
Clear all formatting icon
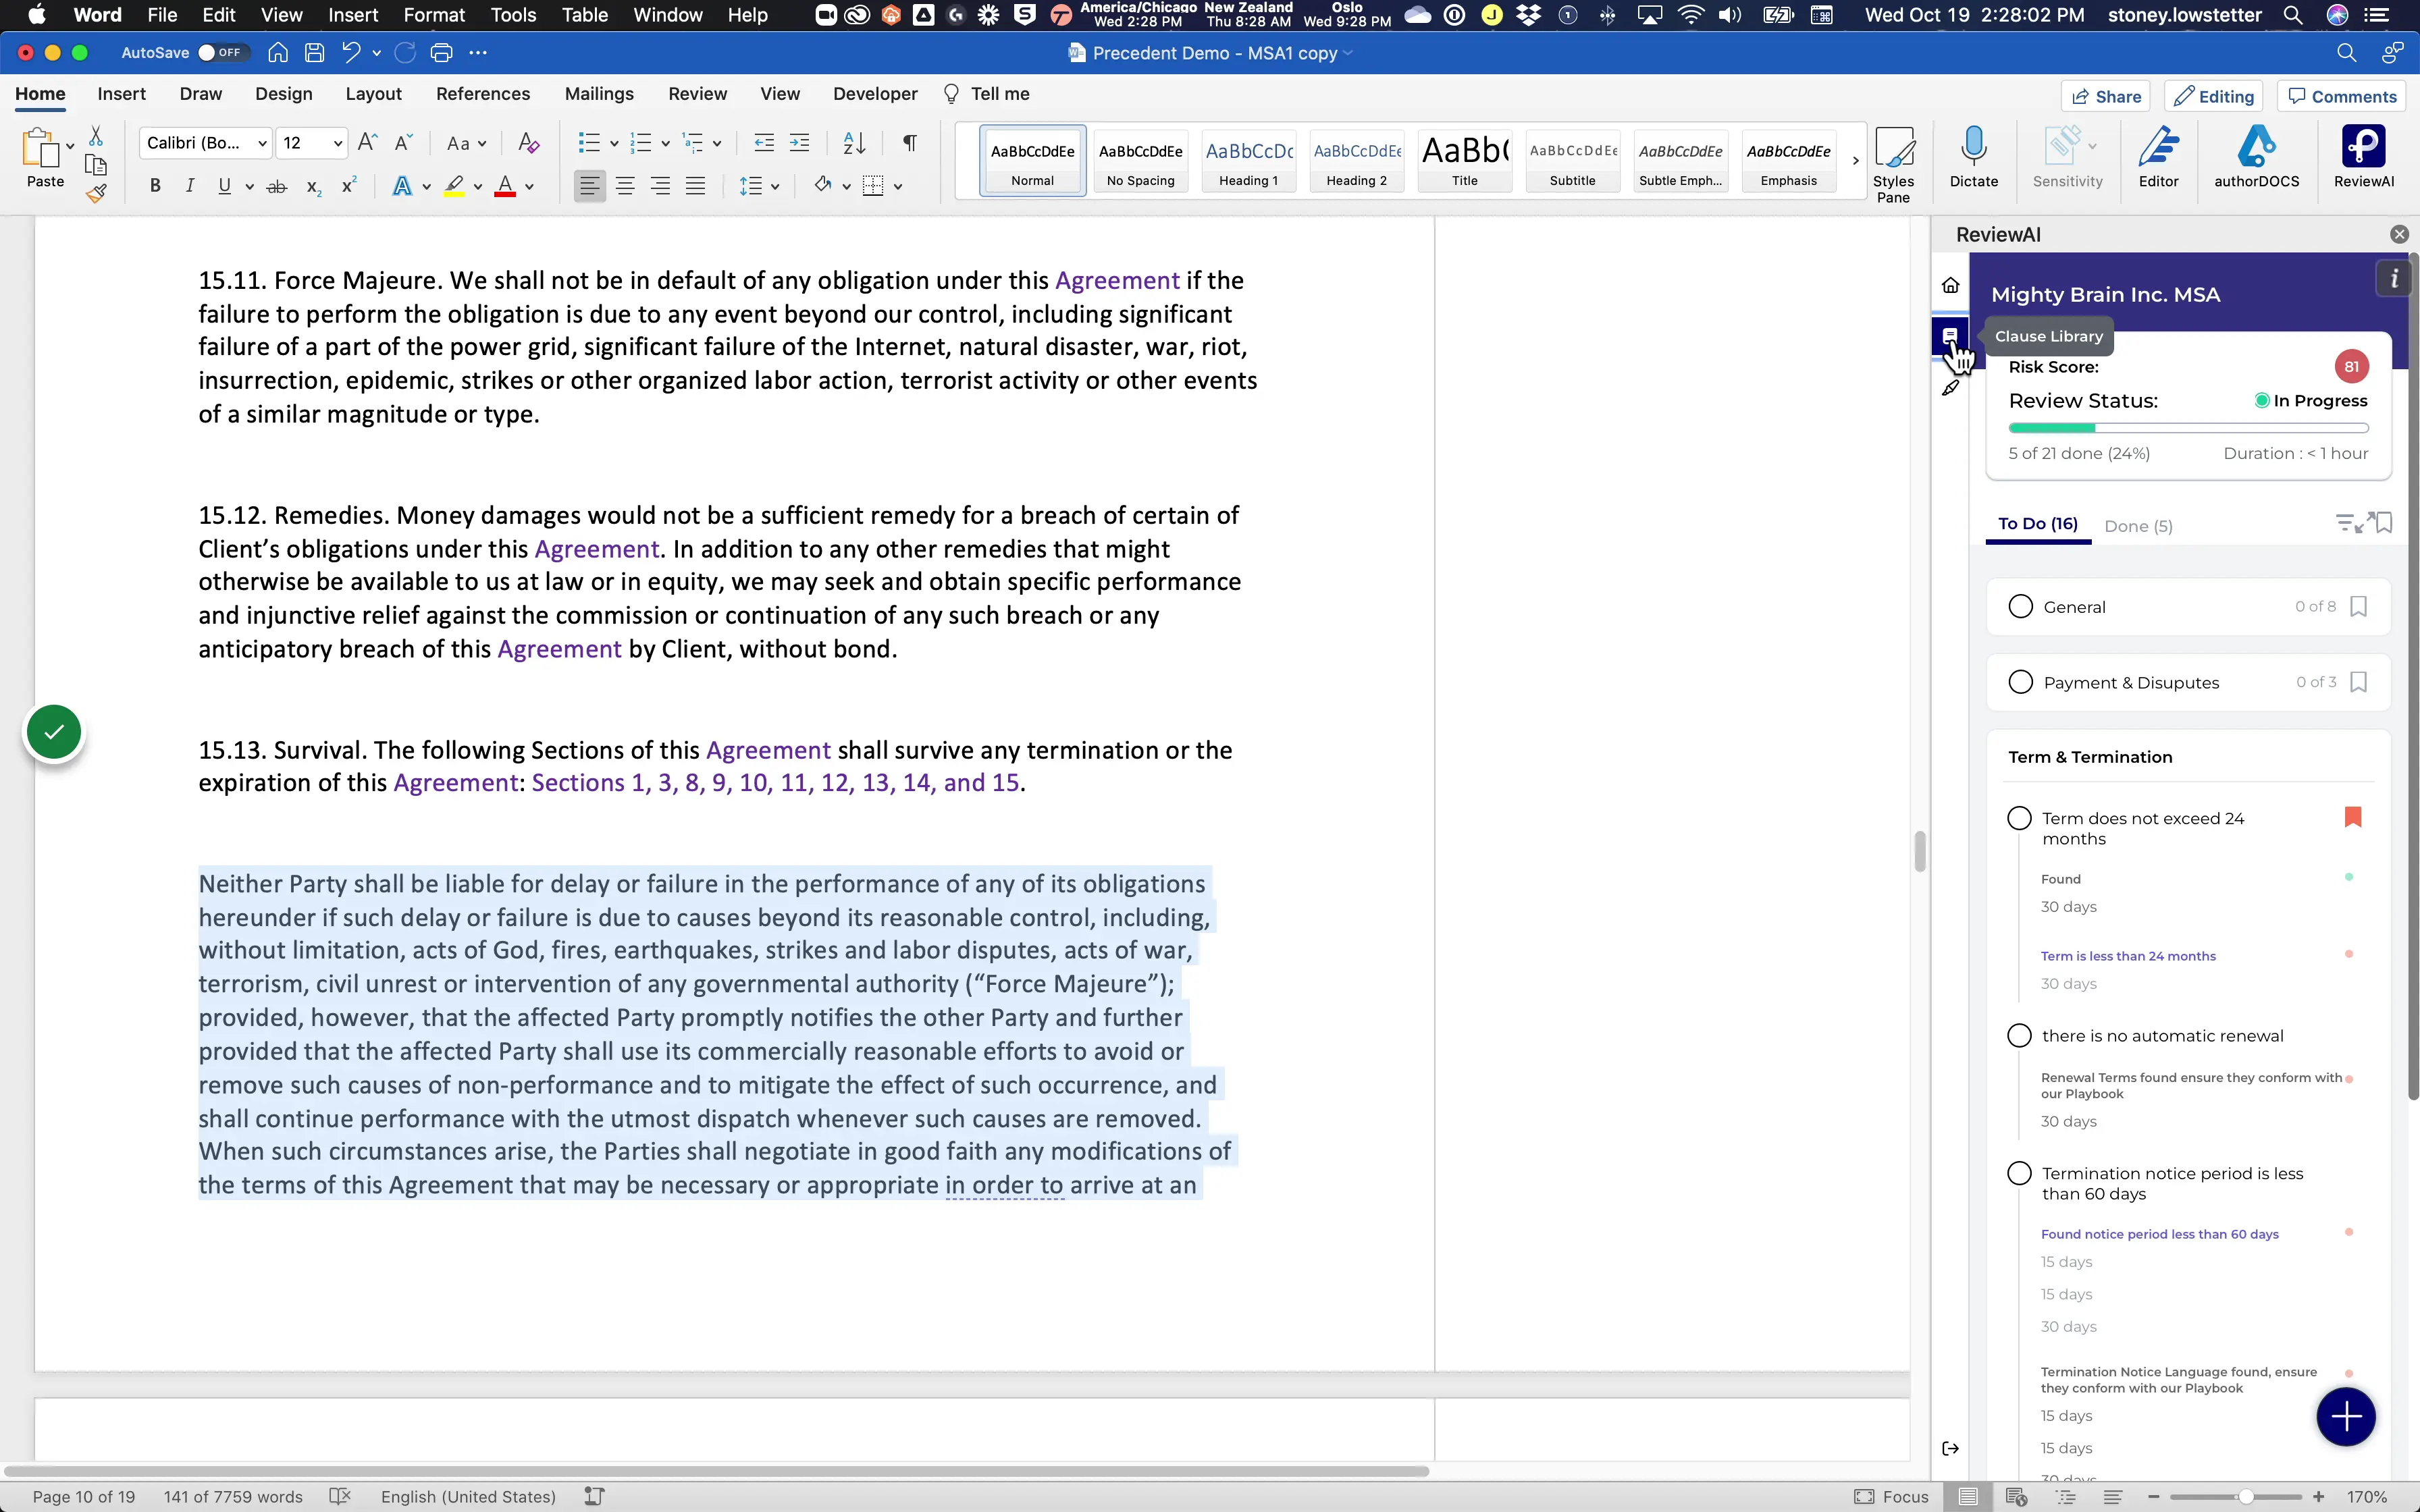point(529,143)
